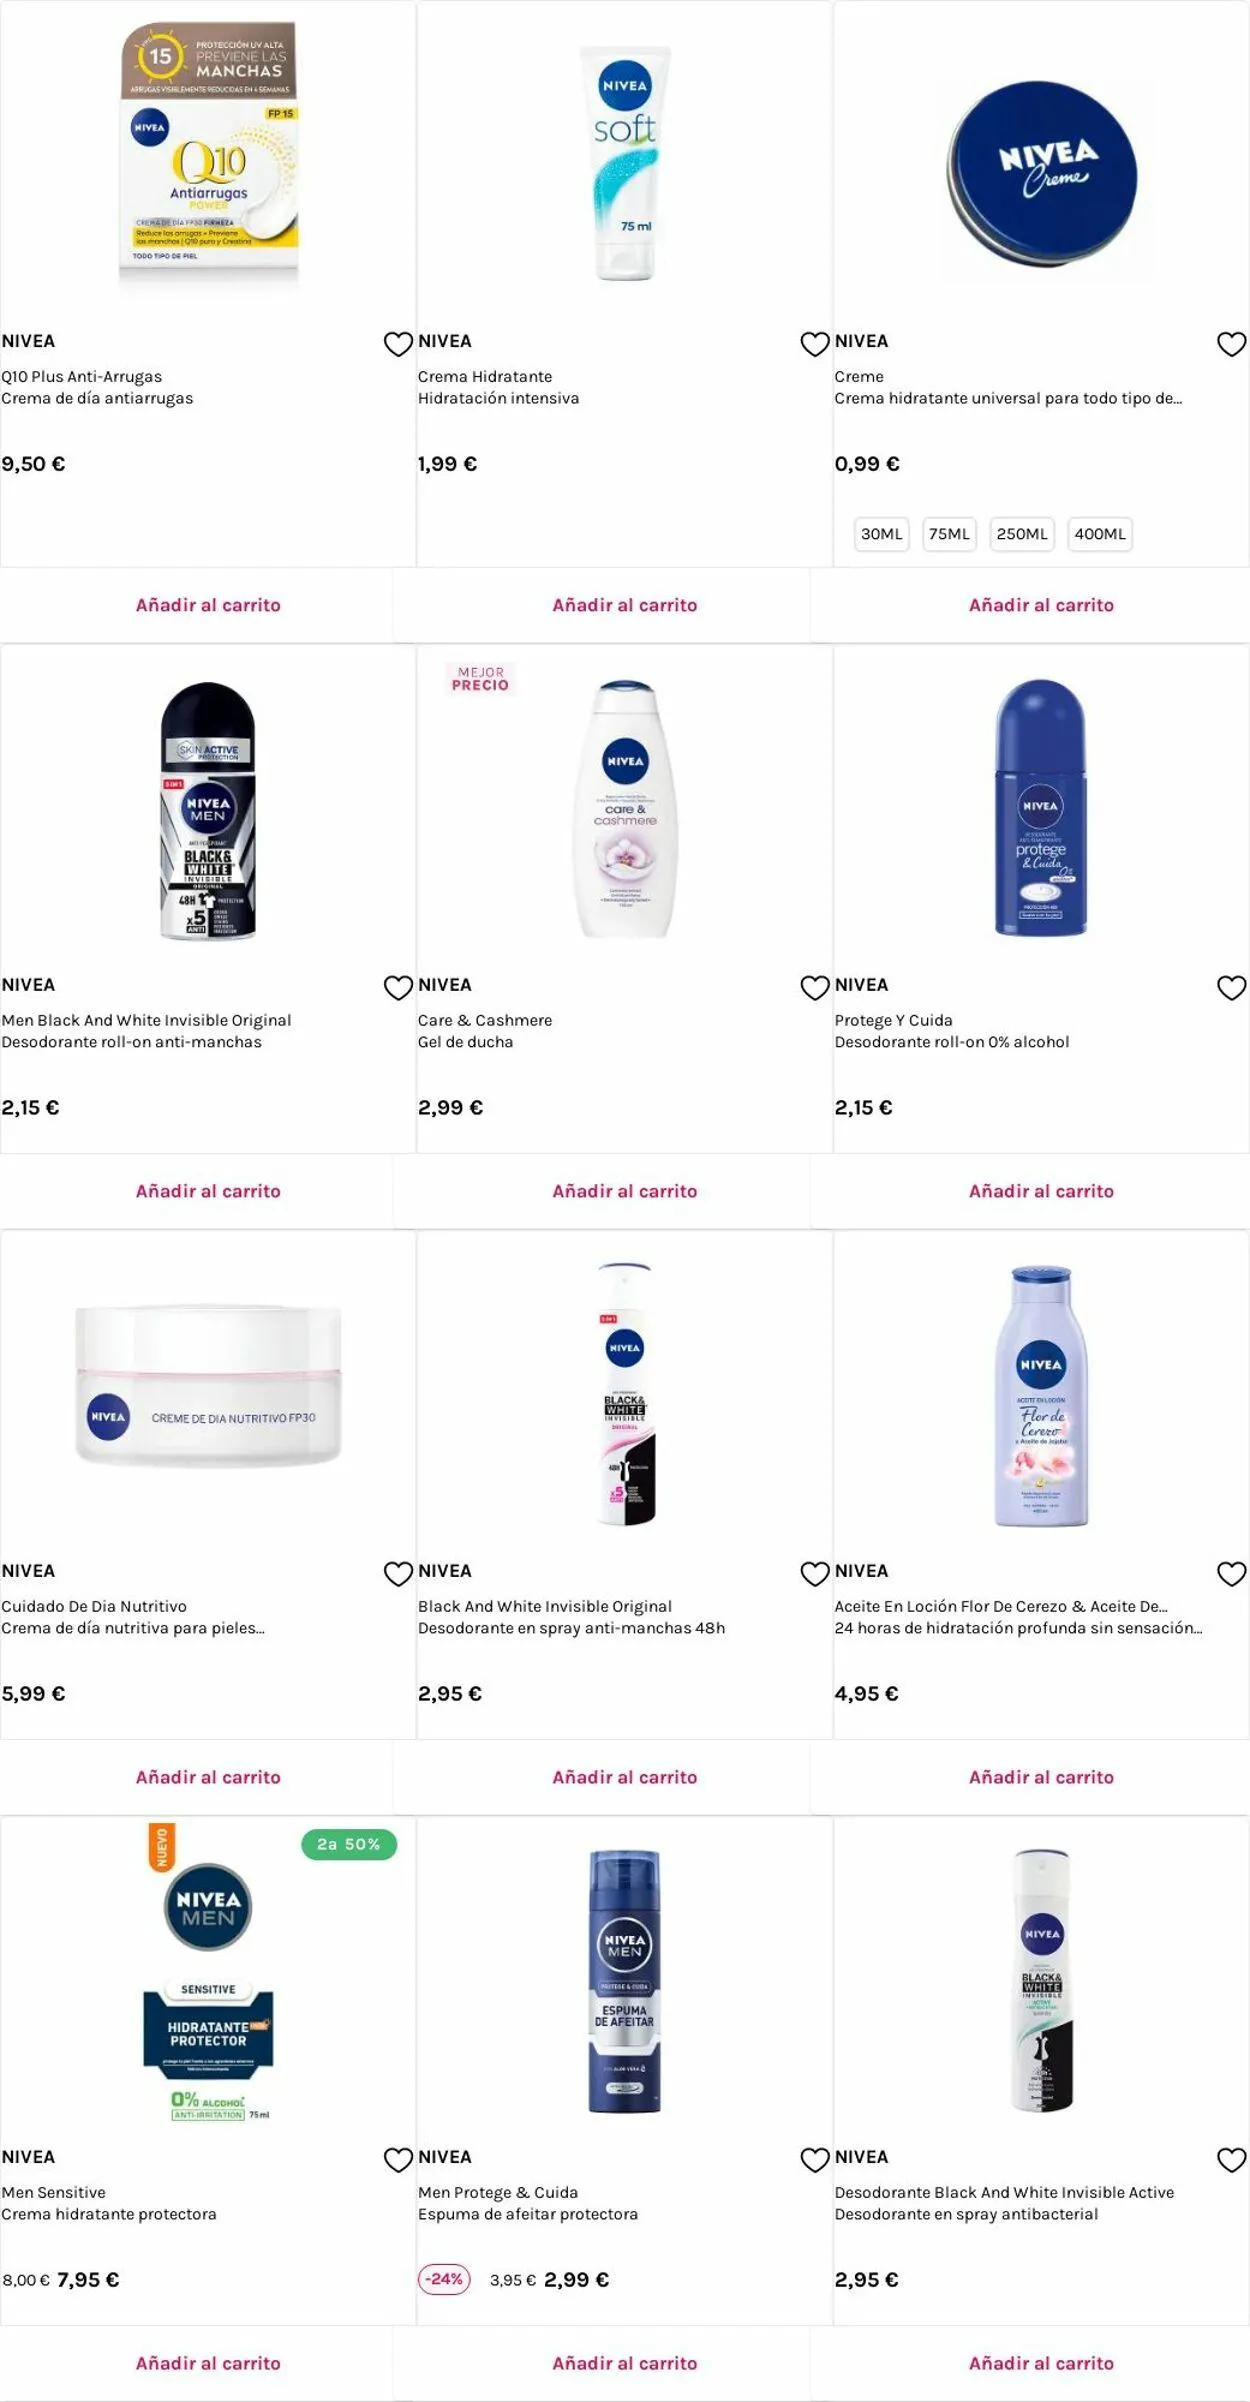Add Care & Cashmere gel to cart
Image resolution: width=1250 pixels, height=2402 pixels.
[624, 1191]
